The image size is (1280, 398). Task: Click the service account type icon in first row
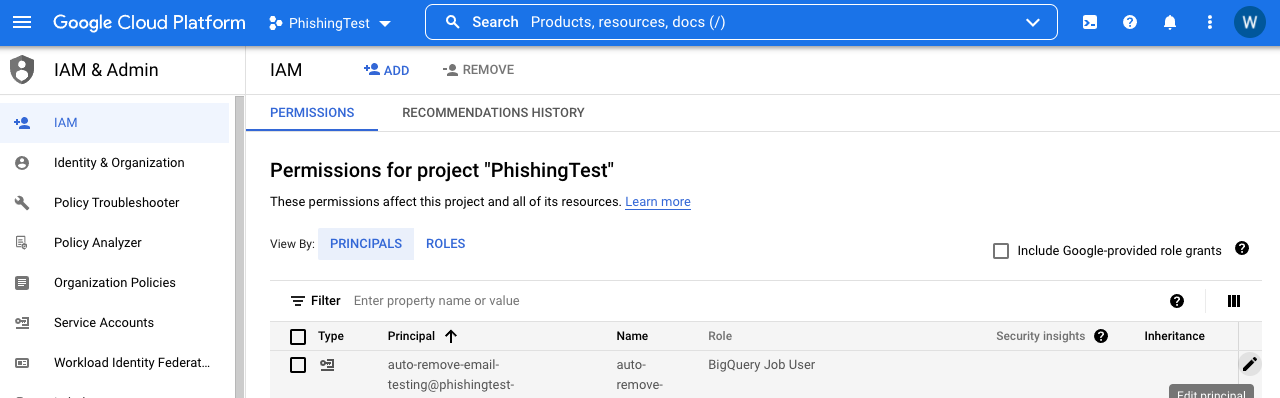(x=327, y=365)
